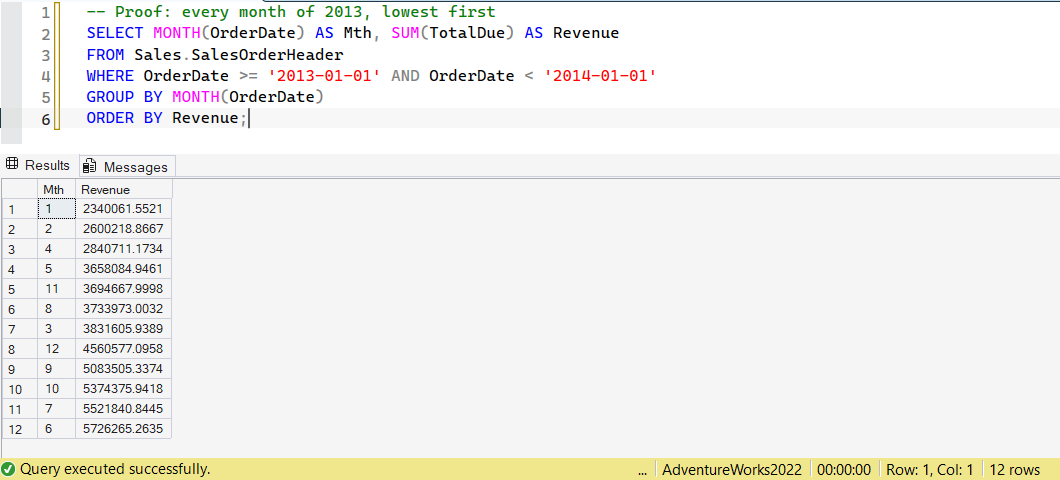The width and height of the screenshot is (1060, 480).
Task: Click the AdventureWorks2022 database status entry
Action: (732, 469)
